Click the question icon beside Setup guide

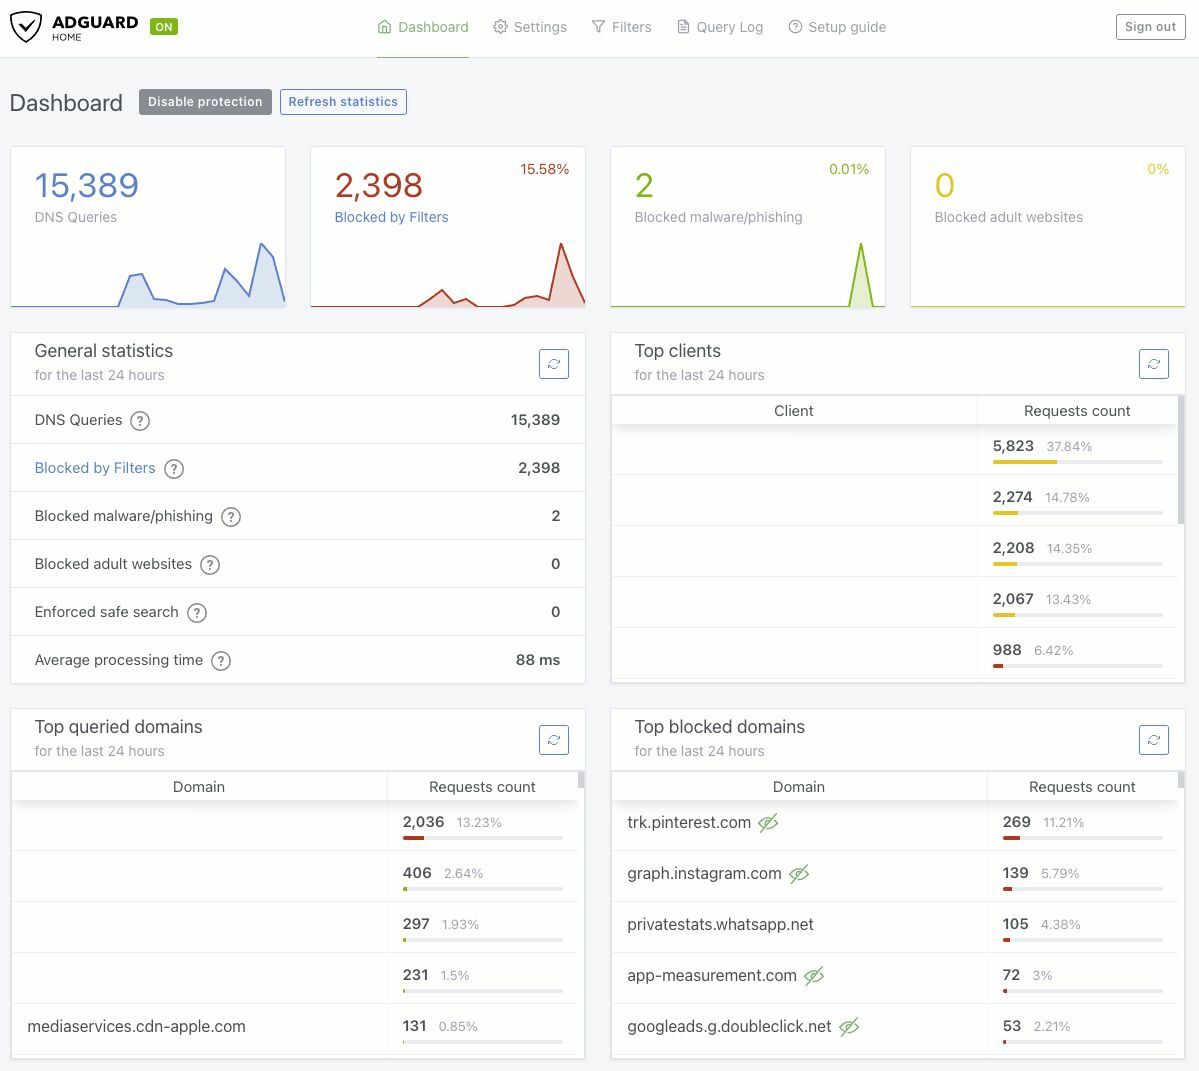pyautogui.click(x=795, y=27)
